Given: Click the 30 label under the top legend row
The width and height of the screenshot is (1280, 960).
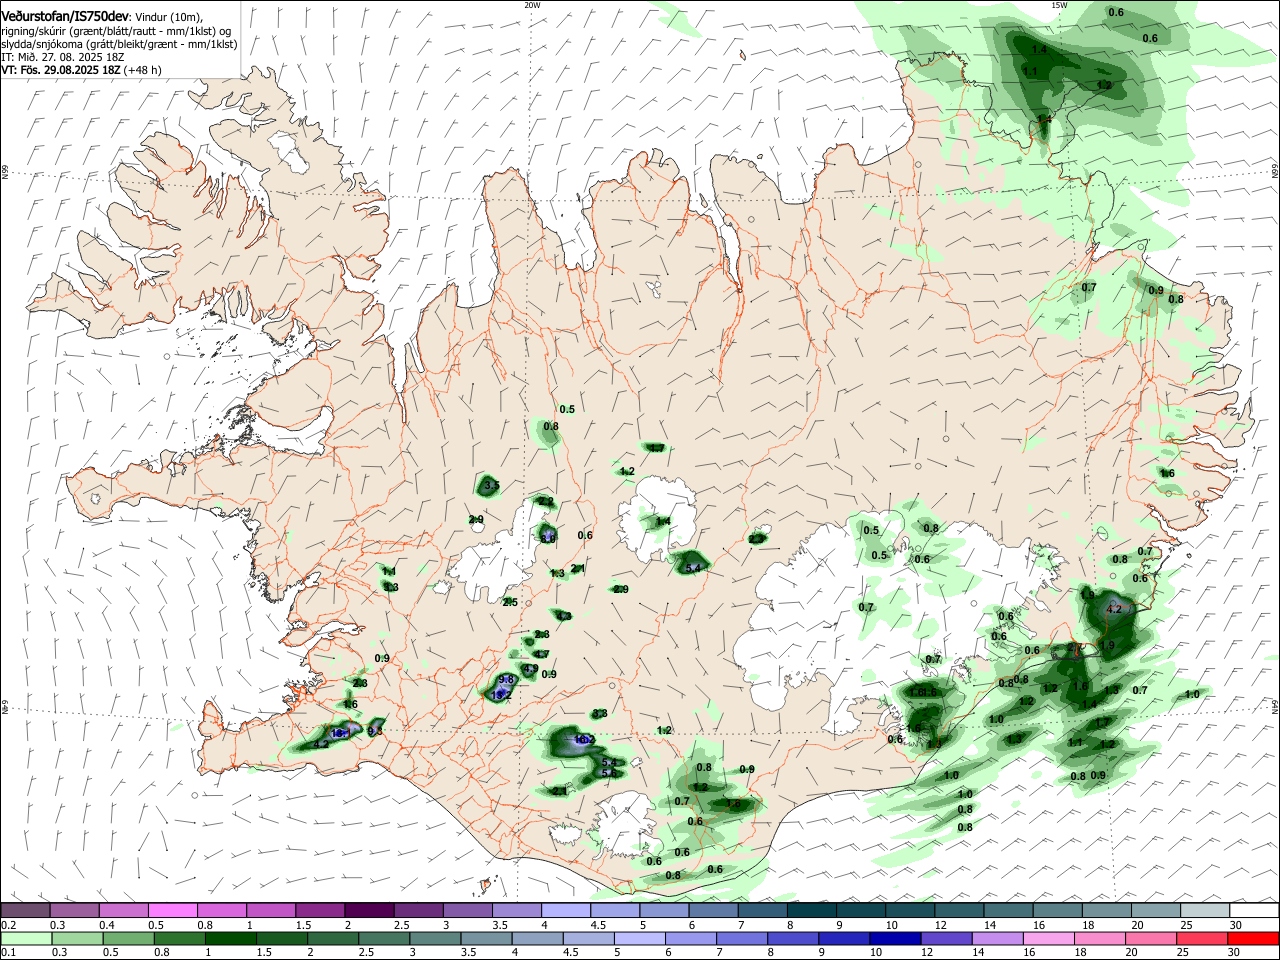Looking at the screenshot, I should [x=1236, y=925].
